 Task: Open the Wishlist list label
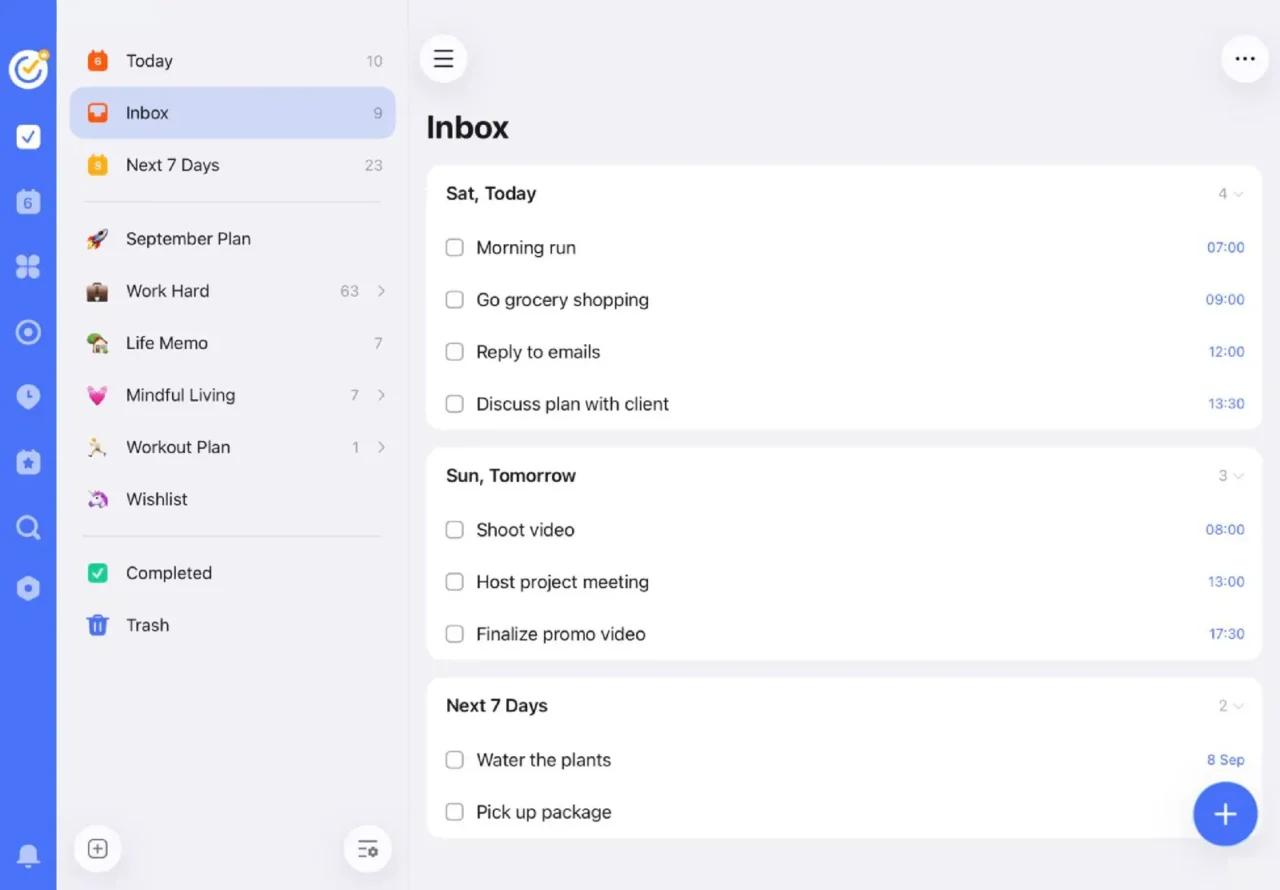coord(157,499)
